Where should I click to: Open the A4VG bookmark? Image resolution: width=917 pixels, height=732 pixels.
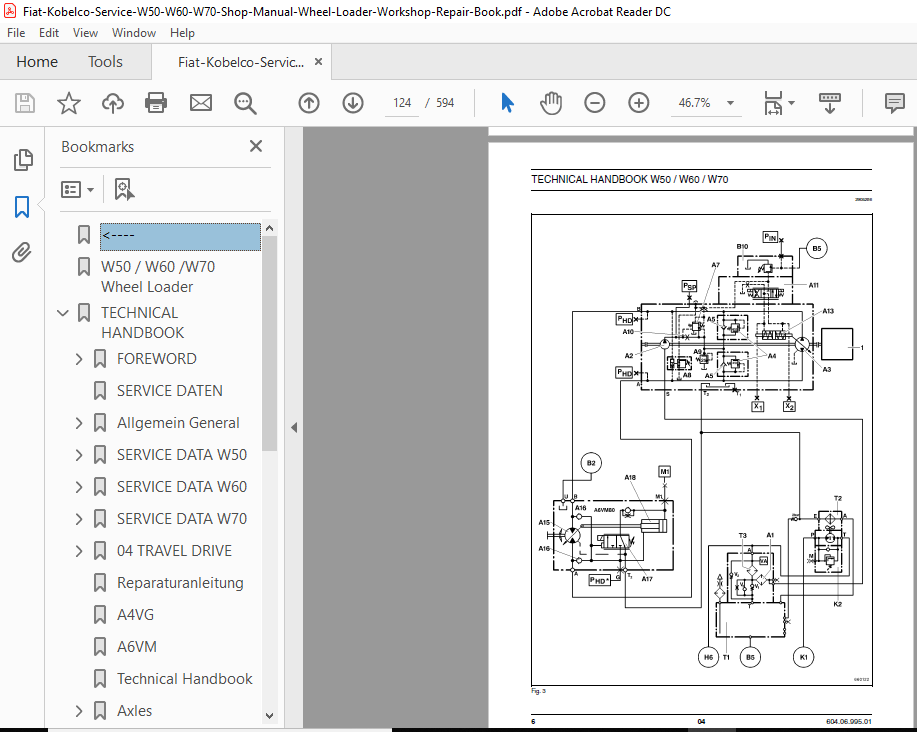pyautogui.click(x=135, y=615)
